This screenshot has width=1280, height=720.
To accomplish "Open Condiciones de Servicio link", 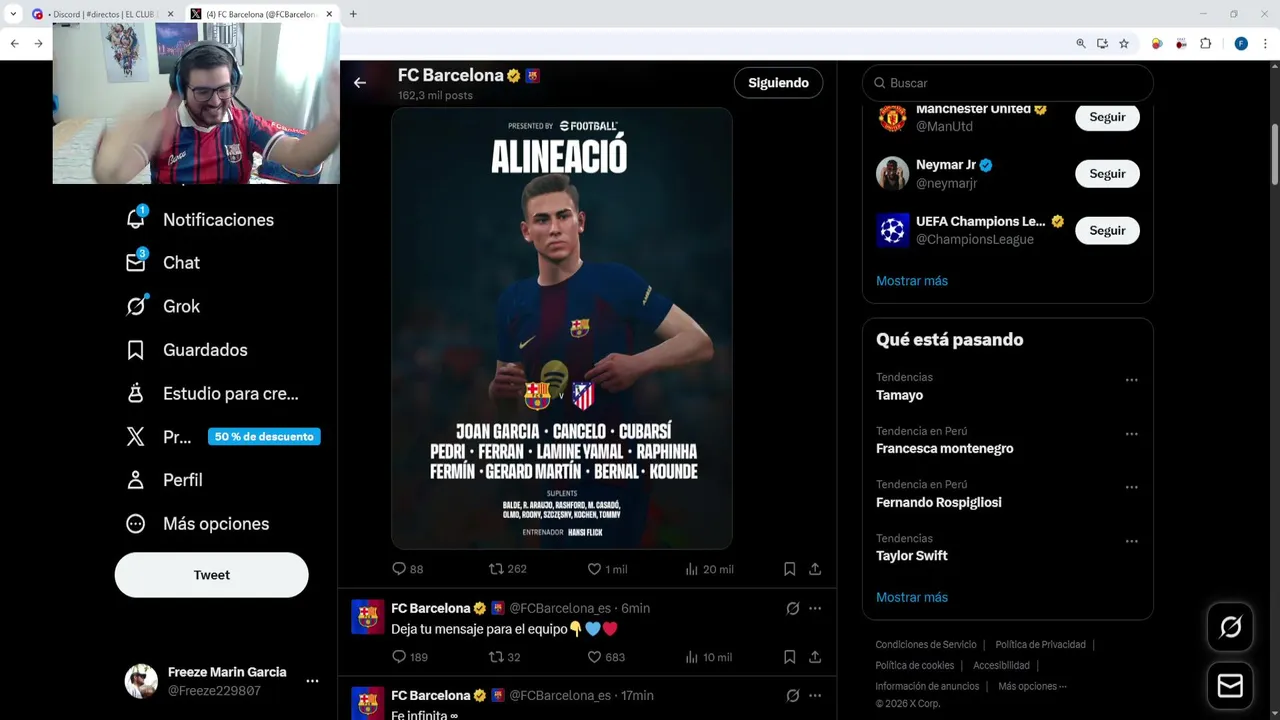I will coord(926,645).
